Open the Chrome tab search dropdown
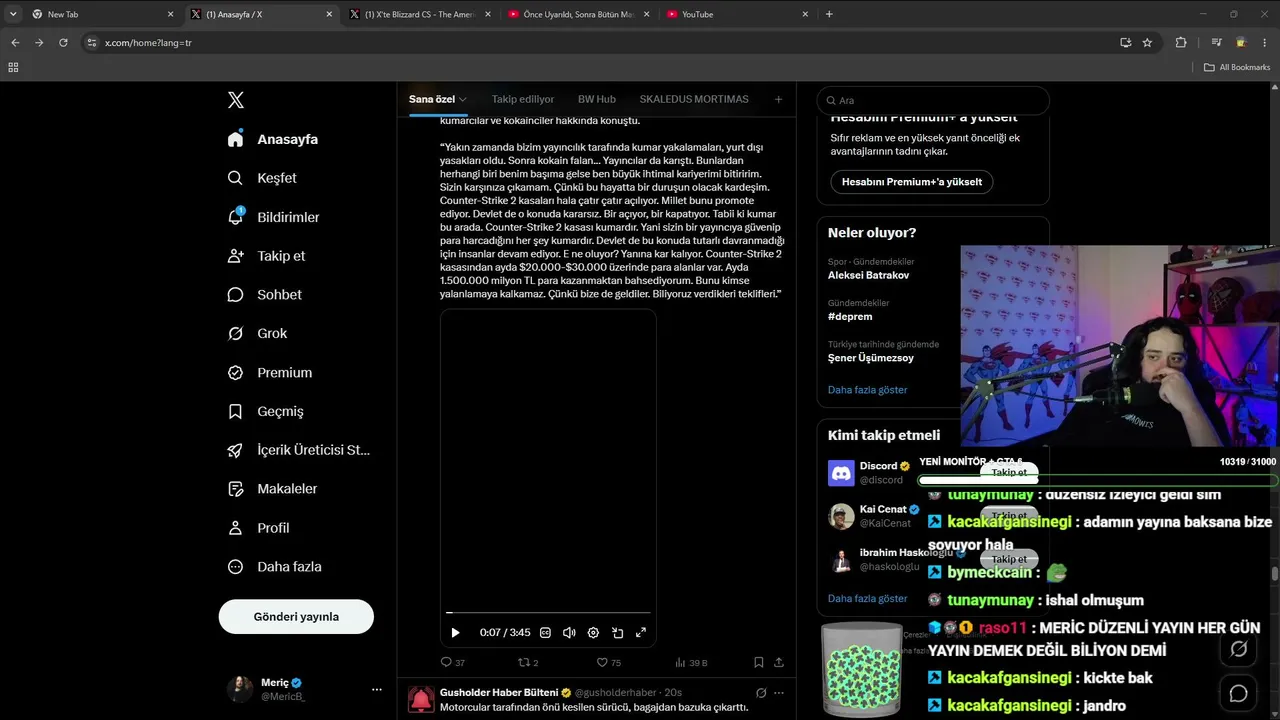 pyautogui.click(x=13, y=14)
